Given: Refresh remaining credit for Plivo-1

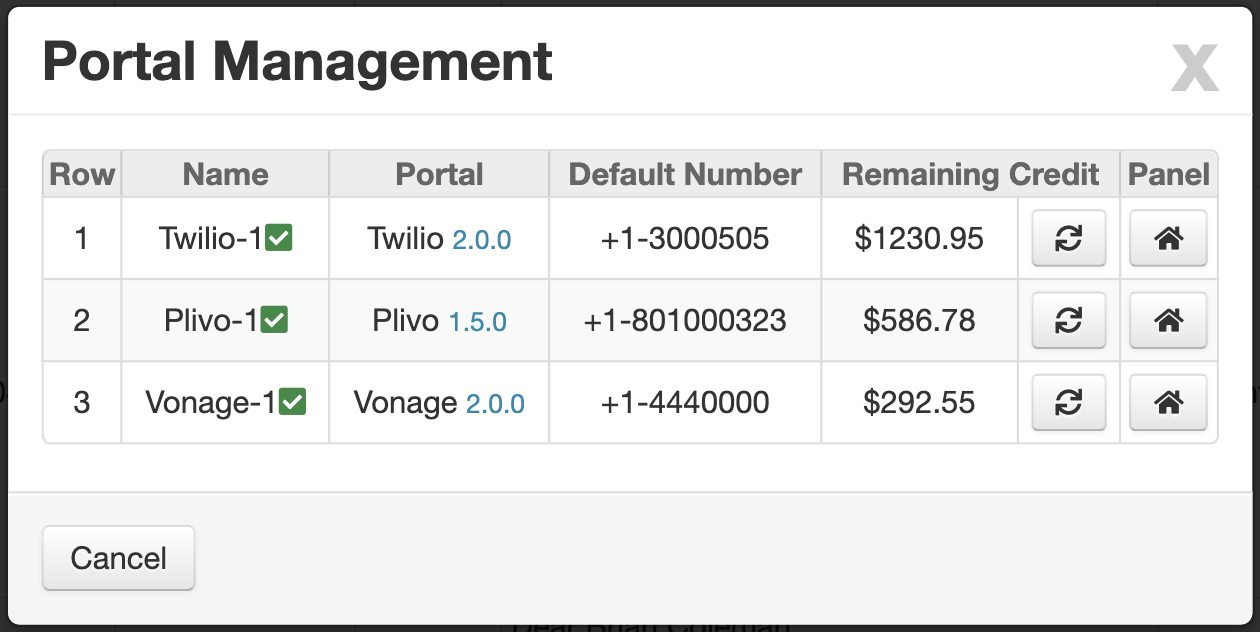Looking at the screenshot, I should pyautogui.click(x=1069, y=320).
